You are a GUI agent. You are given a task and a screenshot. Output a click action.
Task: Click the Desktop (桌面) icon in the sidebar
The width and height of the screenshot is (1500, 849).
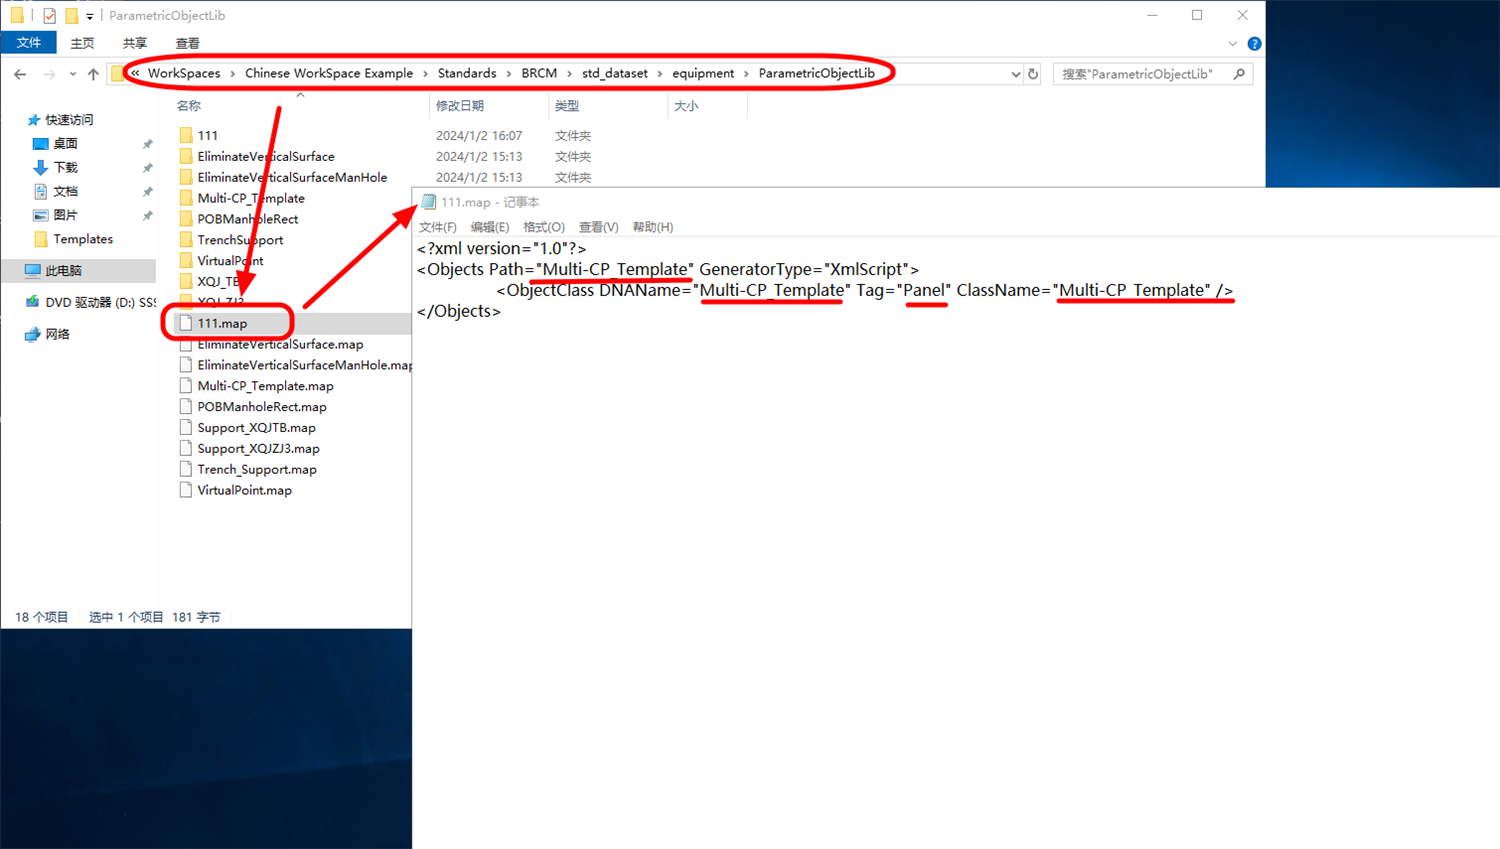point(41,144)
